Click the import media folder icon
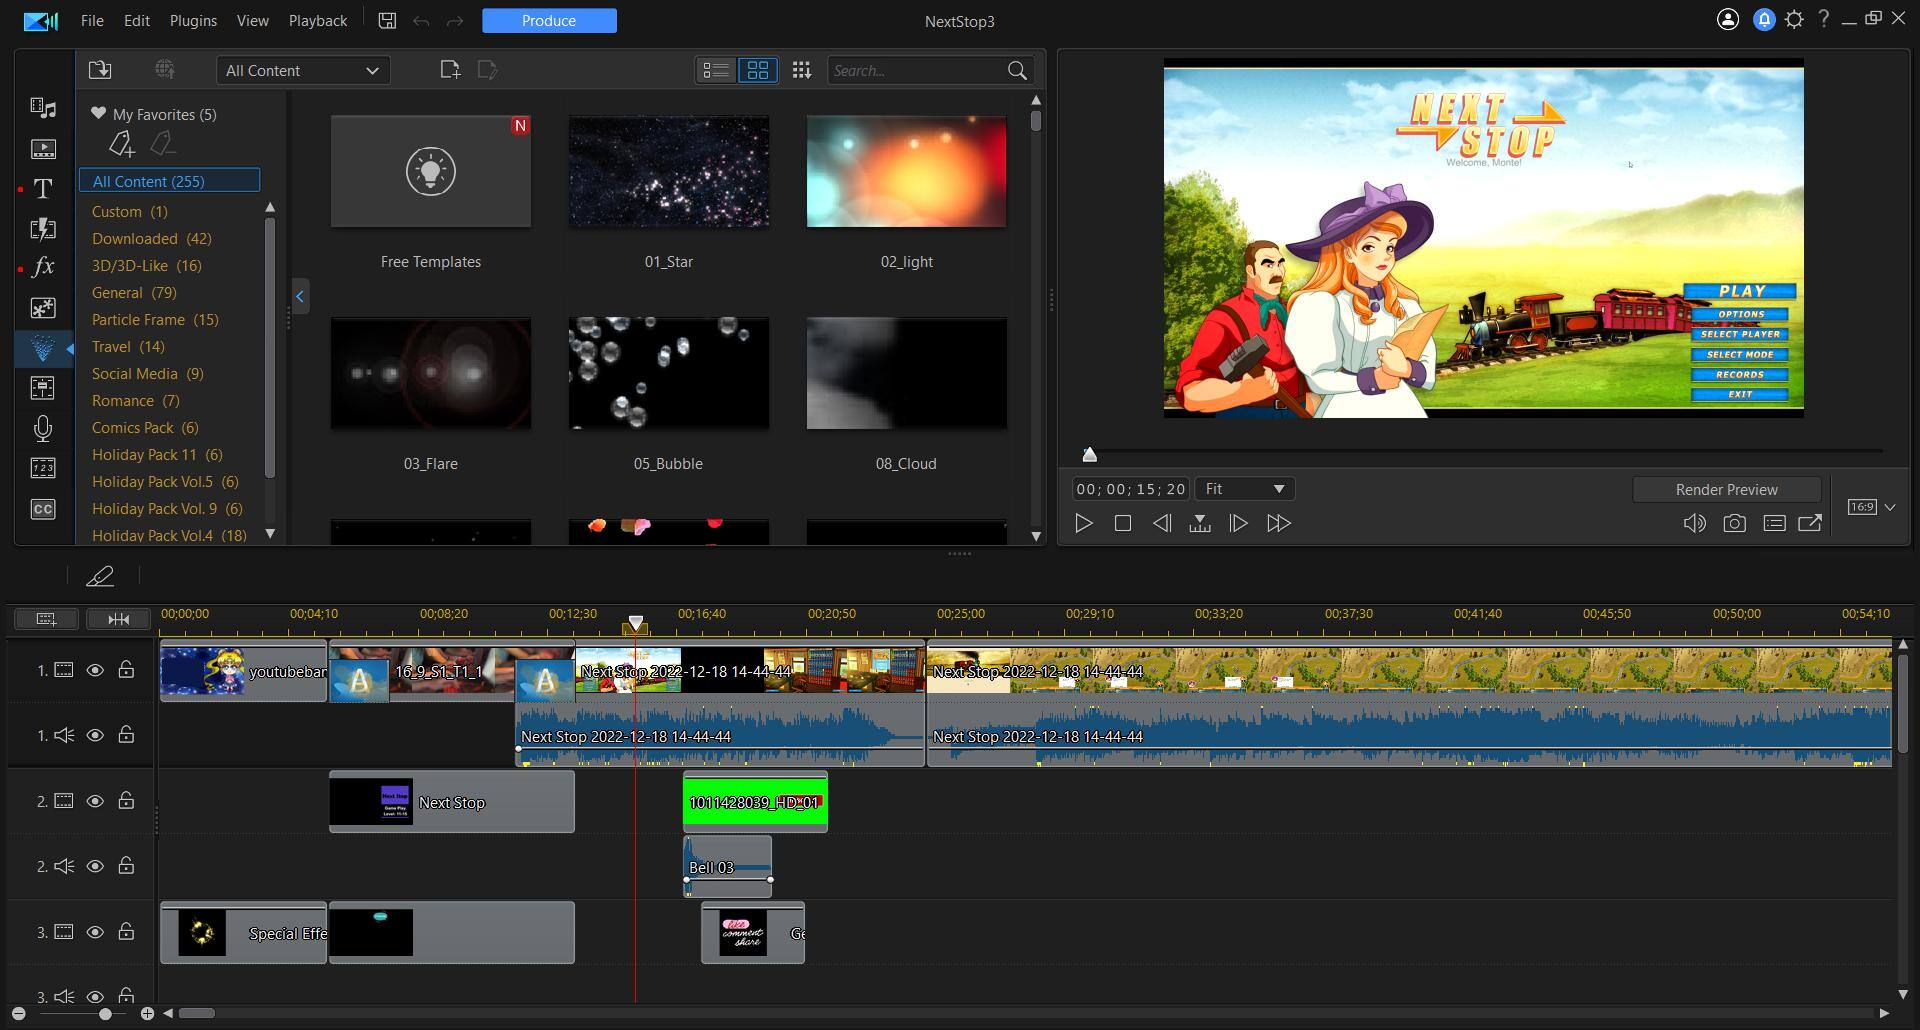Image resolution: width=1920 pixels, height=1030 pixels. coord(100,70)
